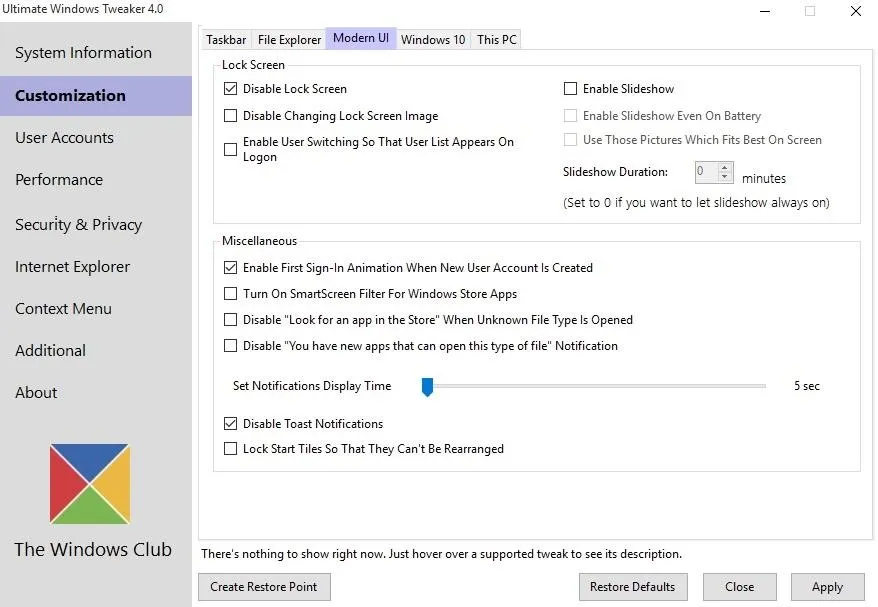Open the File Explorer tab

point(289,39)
